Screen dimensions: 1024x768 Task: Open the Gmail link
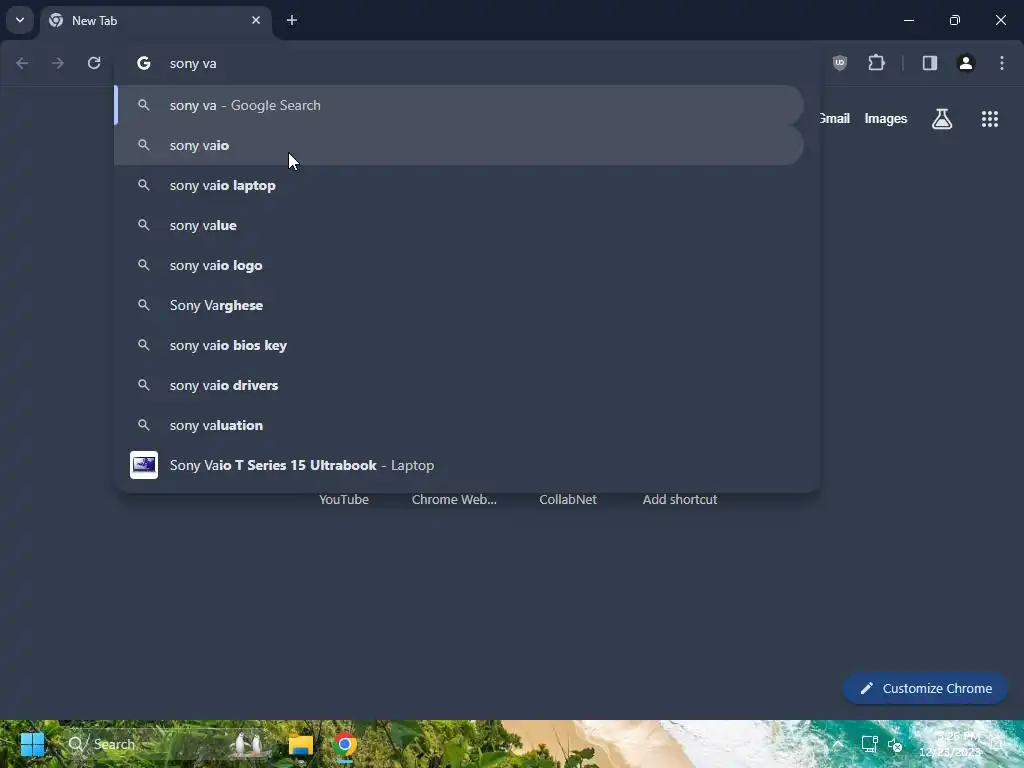pyautogui.click(x=834, y=118)
